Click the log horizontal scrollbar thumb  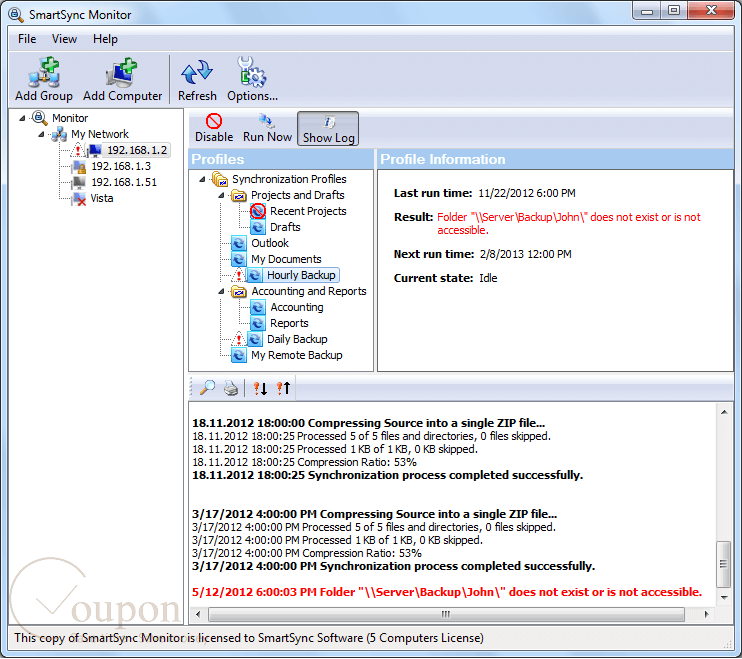point(446,614)
